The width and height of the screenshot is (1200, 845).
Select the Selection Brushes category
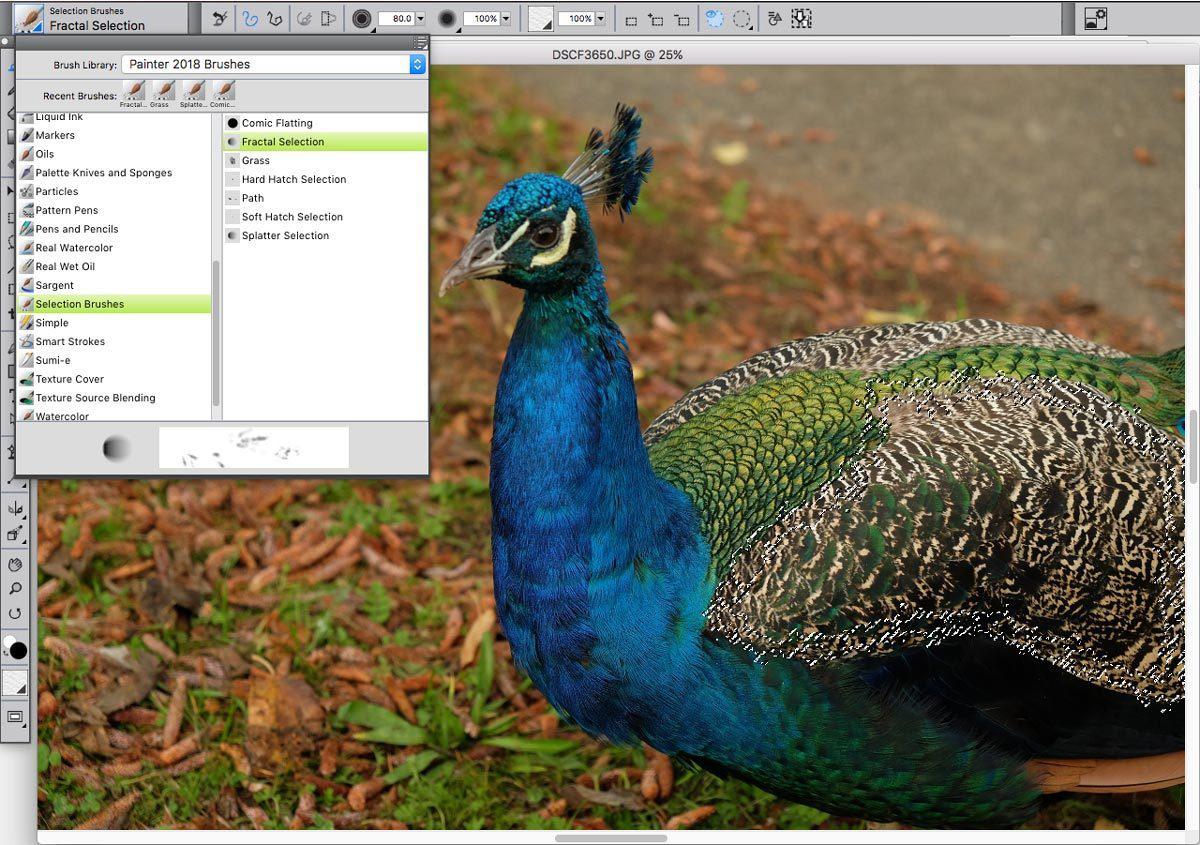114,304
